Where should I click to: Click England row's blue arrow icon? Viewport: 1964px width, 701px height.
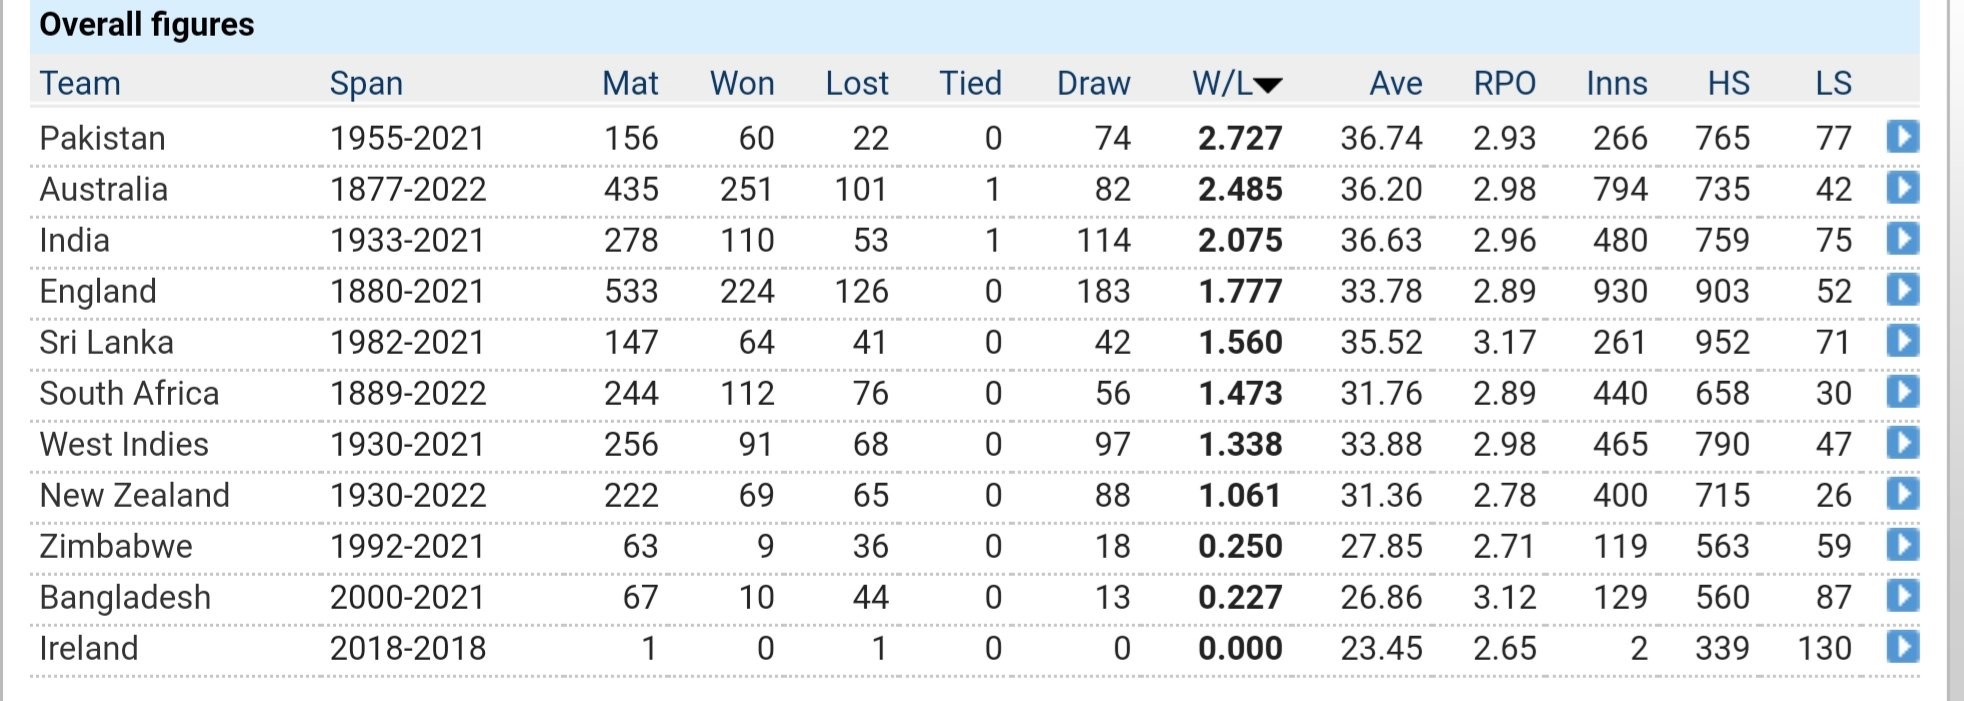[1902, 290]
